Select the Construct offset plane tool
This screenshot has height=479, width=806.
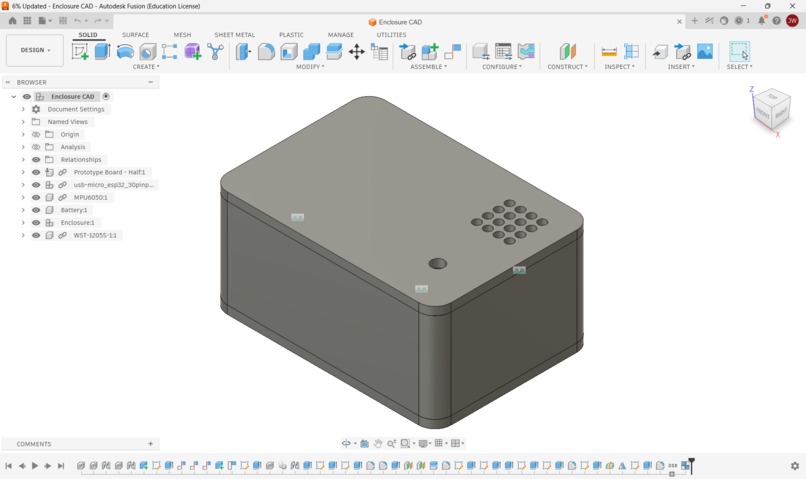pyautogui.click(x=567, y=52)
